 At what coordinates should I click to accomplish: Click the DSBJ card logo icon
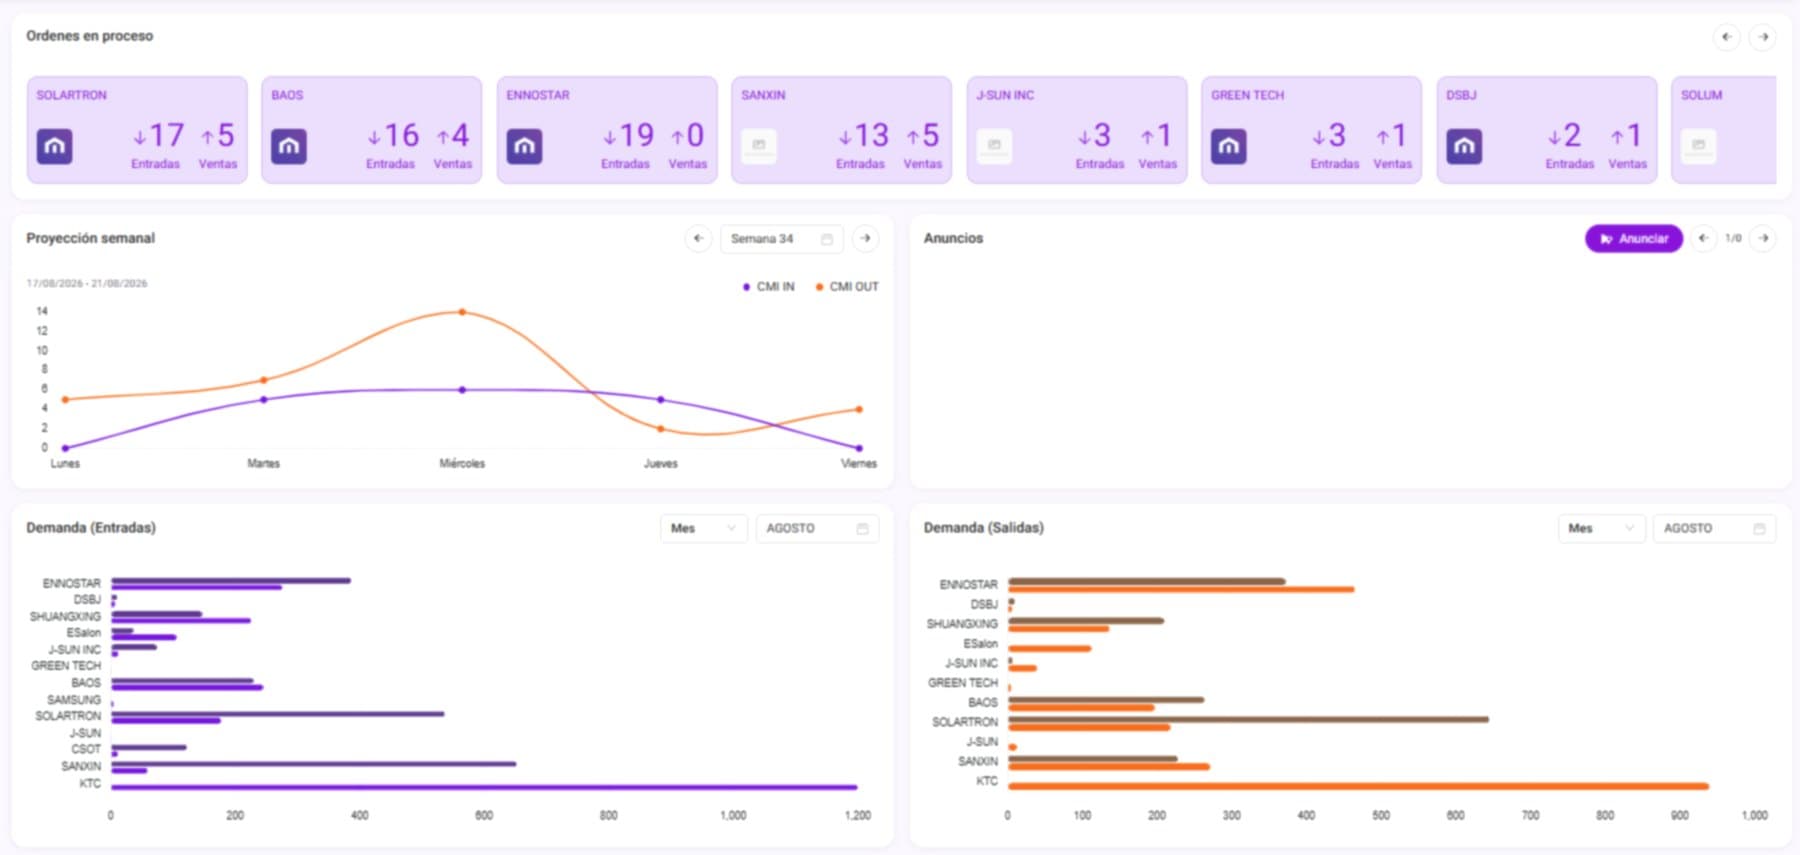[x=1464, y=147]
